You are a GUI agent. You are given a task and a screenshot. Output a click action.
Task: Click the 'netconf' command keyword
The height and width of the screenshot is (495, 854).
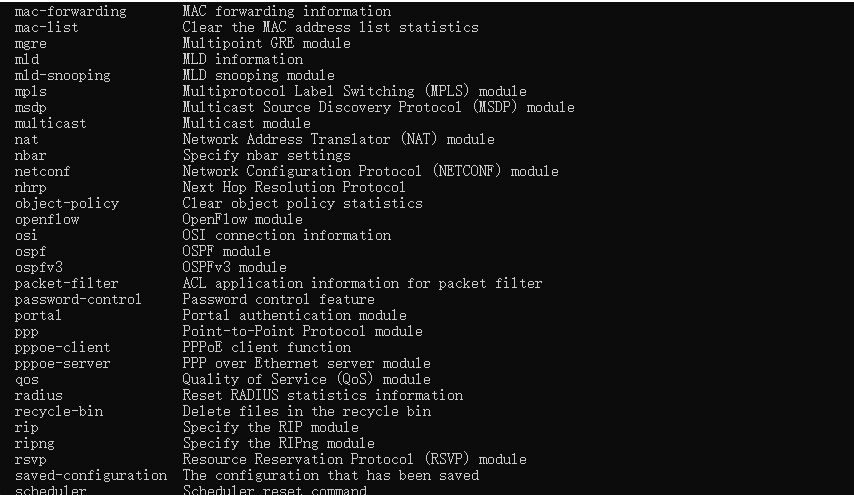[42, 172]
